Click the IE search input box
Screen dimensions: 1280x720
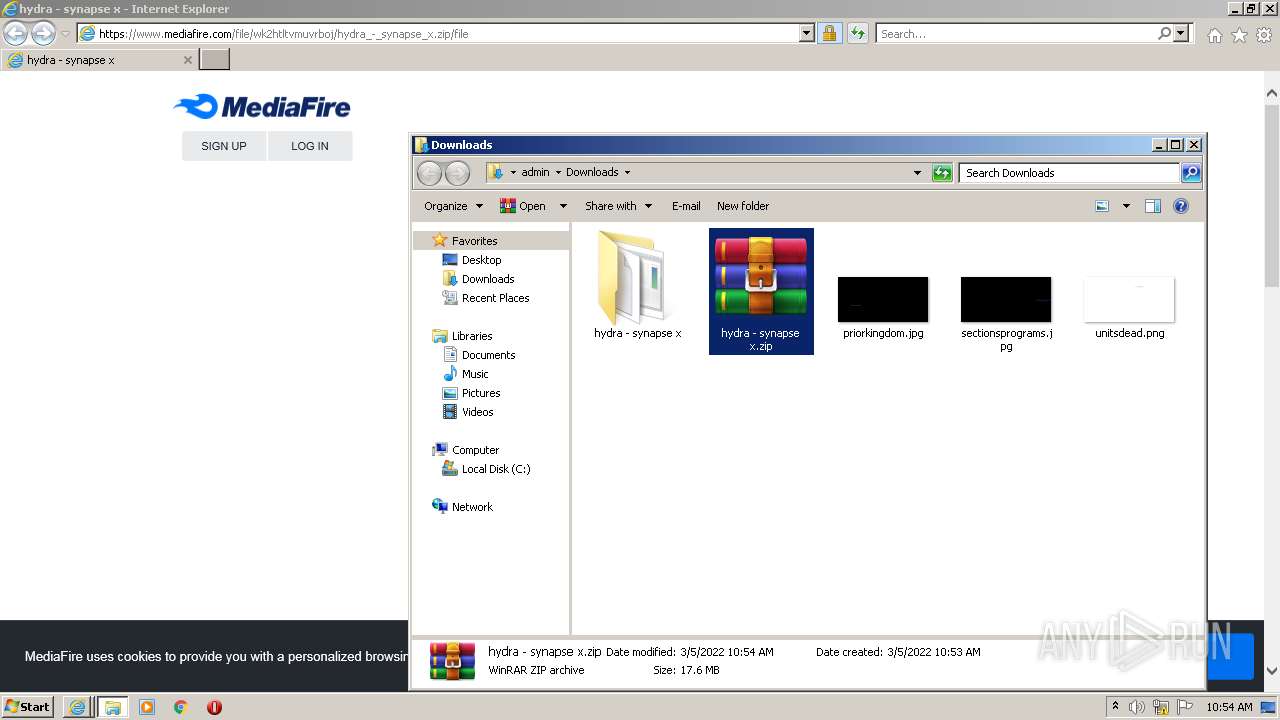tap(1015, 33)
